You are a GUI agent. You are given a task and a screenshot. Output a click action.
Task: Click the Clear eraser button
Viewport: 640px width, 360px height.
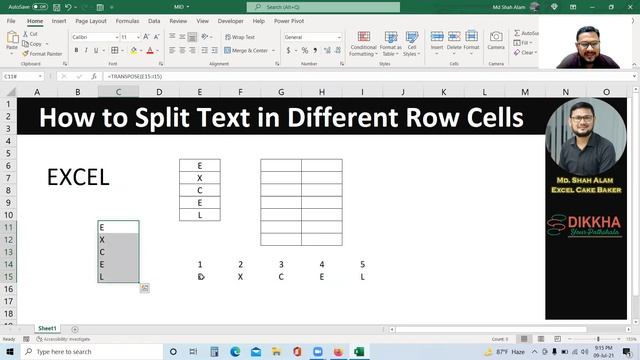[525, 53]
